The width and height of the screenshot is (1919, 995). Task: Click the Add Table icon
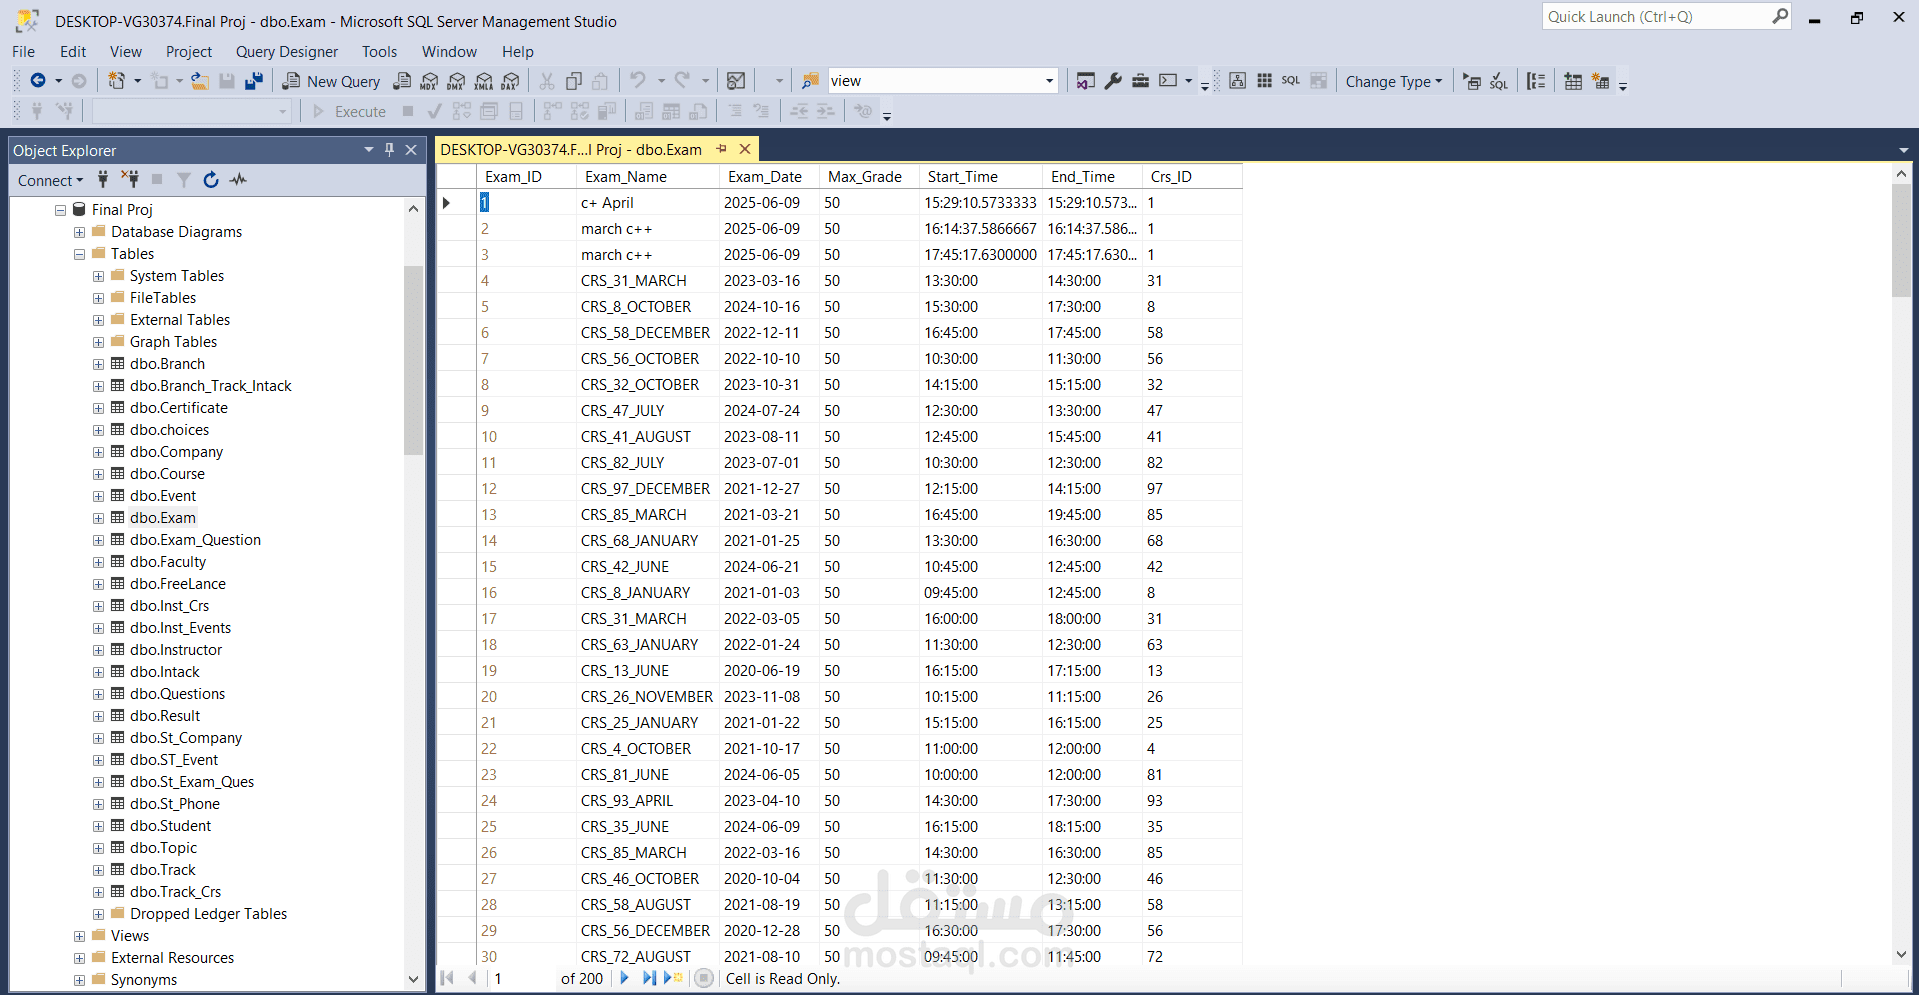pos(1573,81)
